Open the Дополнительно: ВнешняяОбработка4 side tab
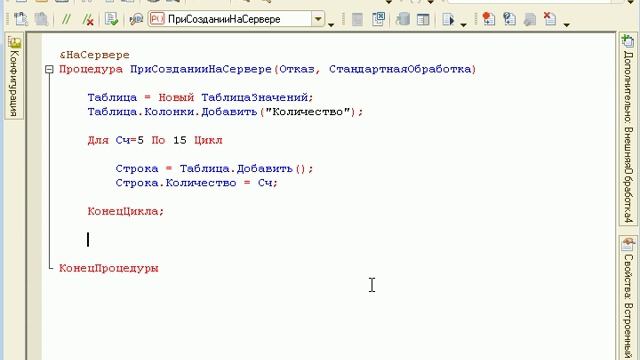The width and height of the screenshot is (640, 360). [x=628, y=129]
